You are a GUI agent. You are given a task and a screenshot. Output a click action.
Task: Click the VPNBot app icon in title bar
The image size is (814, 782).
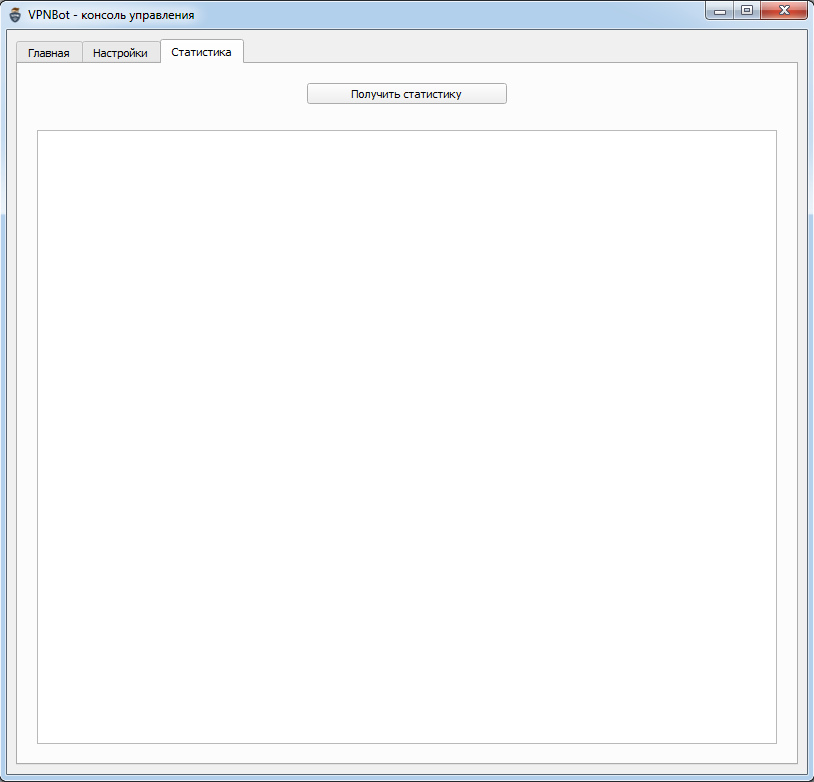pyautogui.click(x=15, y=15)
